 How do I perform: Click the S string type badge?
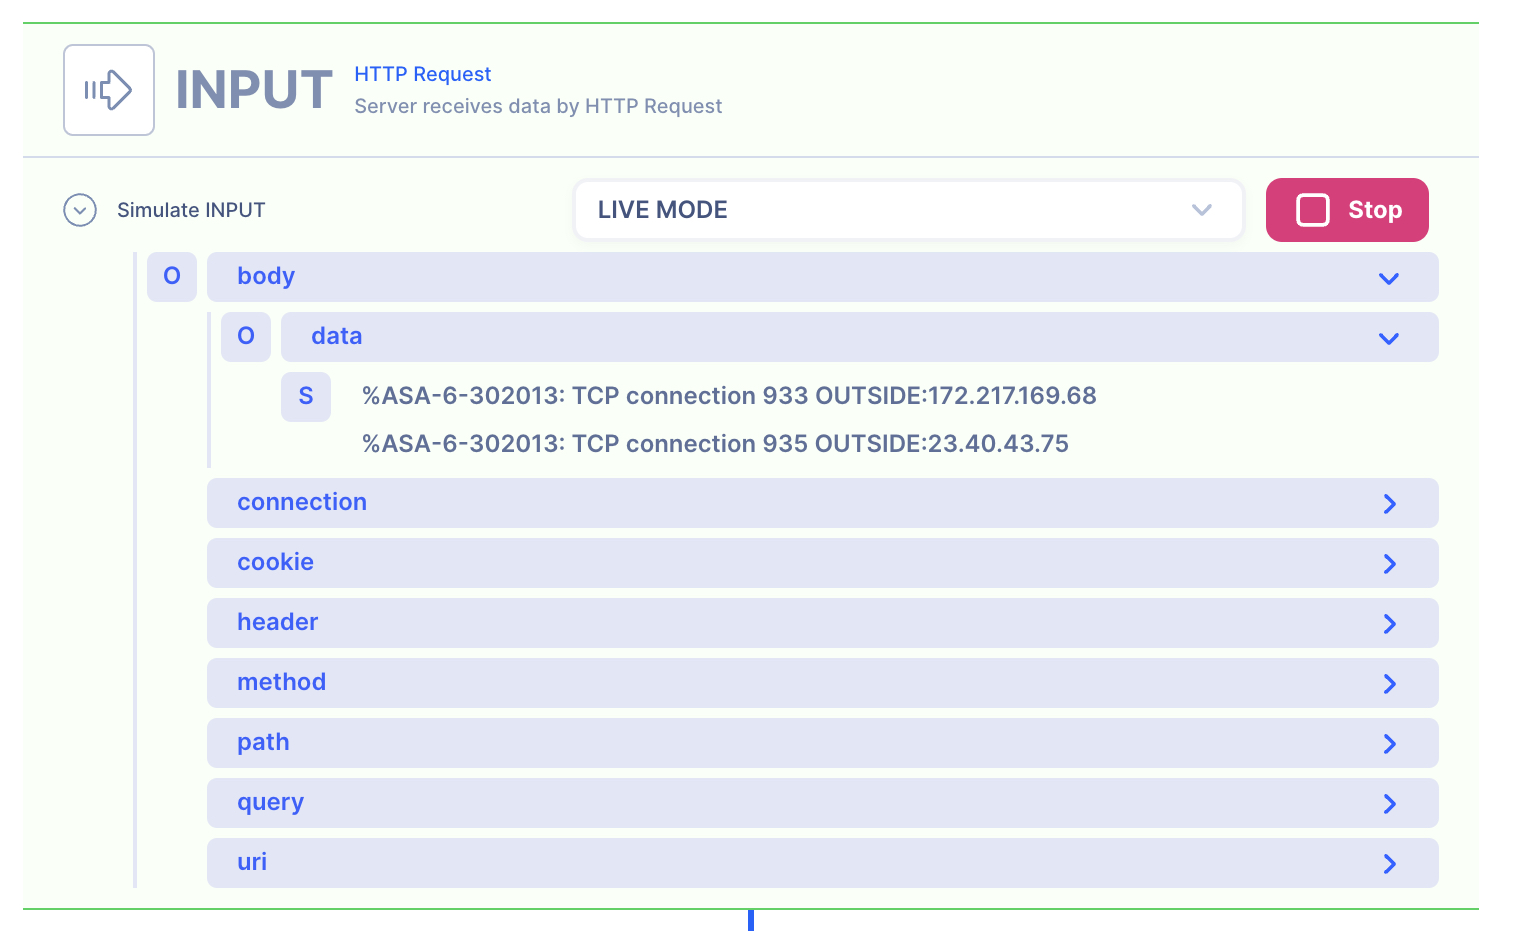click(306, 397)
